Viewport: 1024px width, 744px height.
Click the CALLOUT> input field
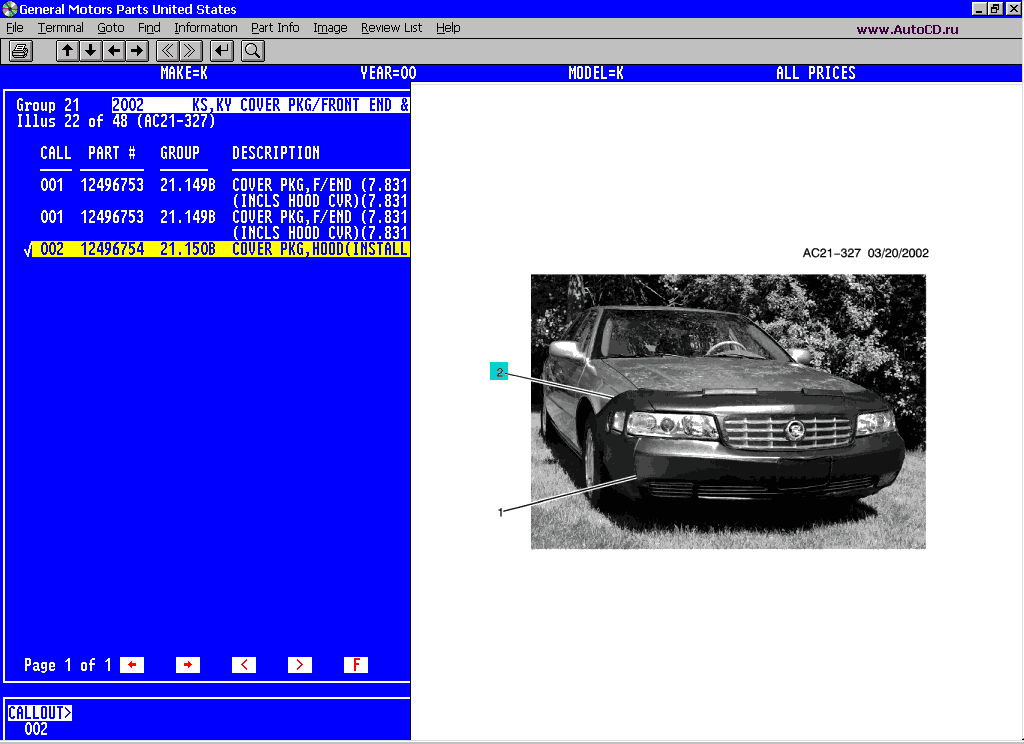click(39, 712)
